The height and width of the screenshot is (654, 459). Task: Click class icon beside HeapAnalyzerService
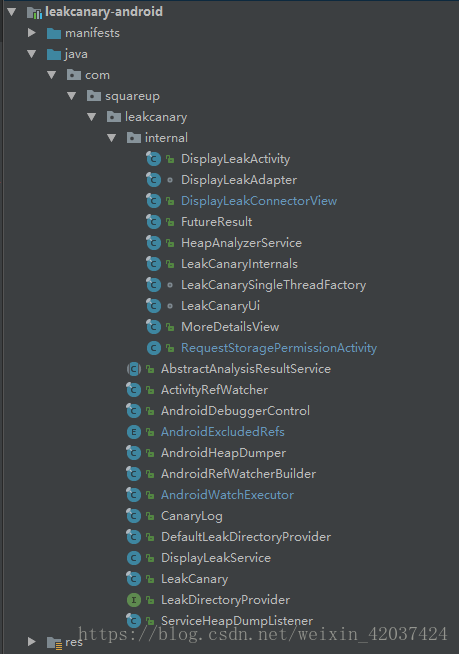pyautogui.click(x=154, y=243)
